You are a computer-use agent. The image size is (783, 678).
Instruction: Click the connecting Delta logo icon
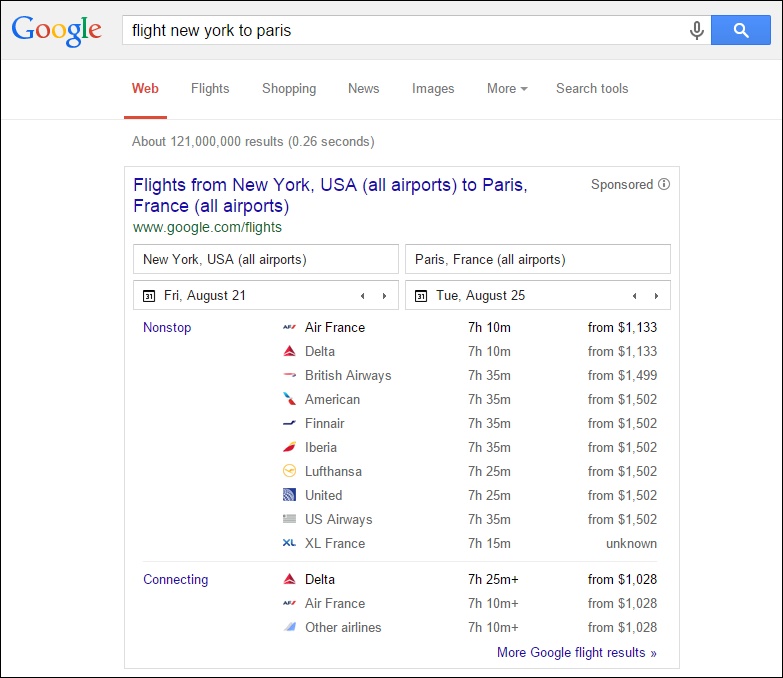289,579
